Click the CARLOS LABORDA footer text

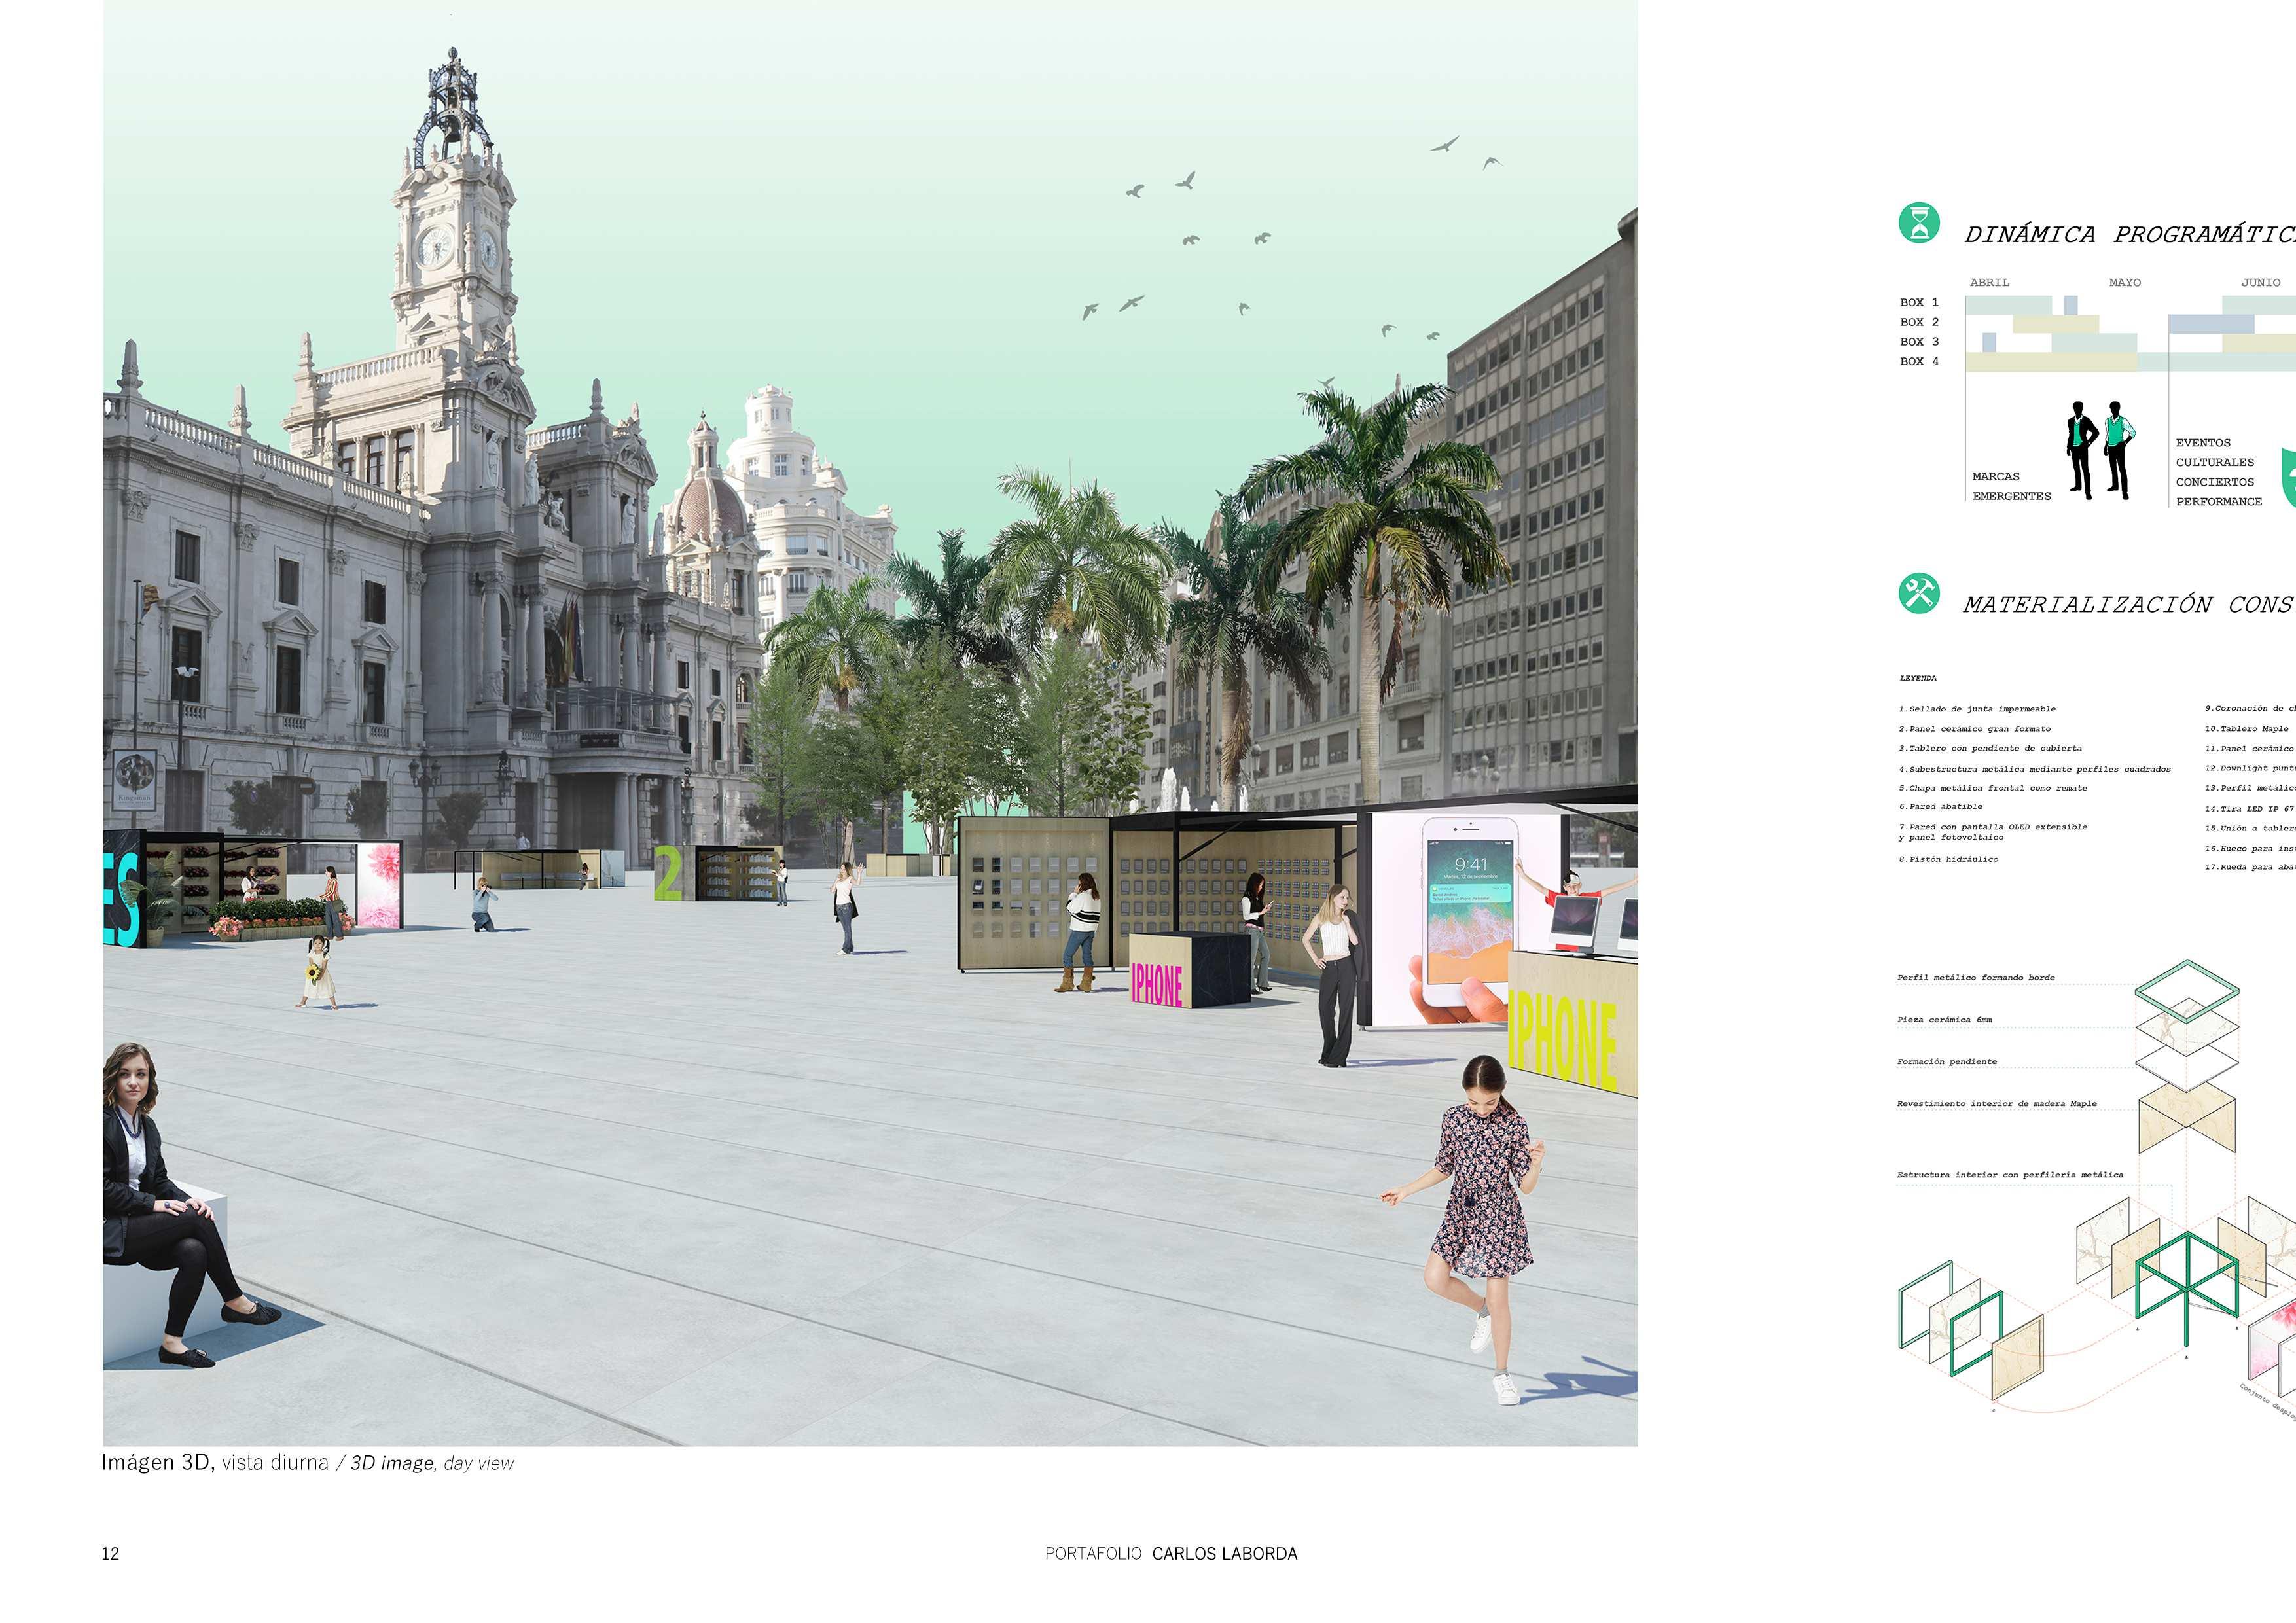coord(1224,1553)
